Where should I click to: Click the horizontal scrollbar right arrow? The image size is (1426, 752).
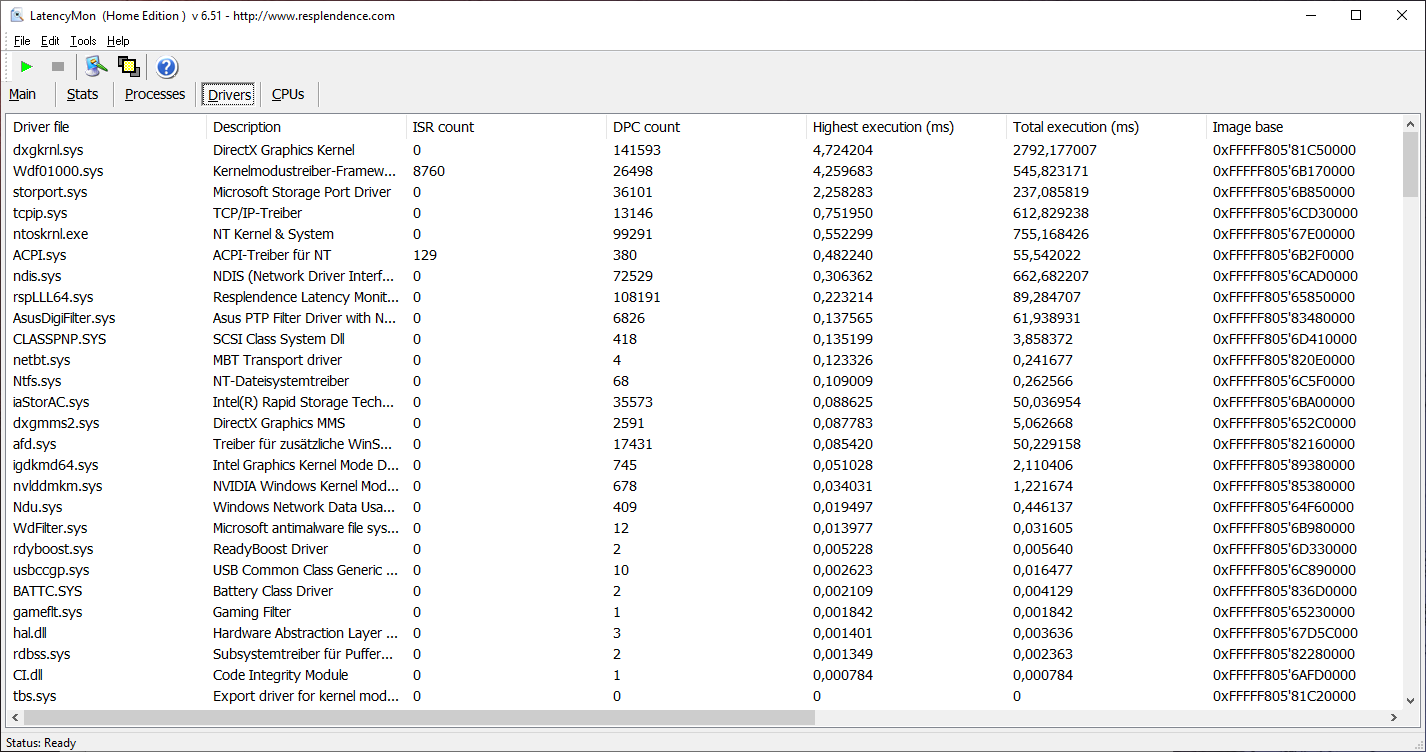[x=1394, y=718]
